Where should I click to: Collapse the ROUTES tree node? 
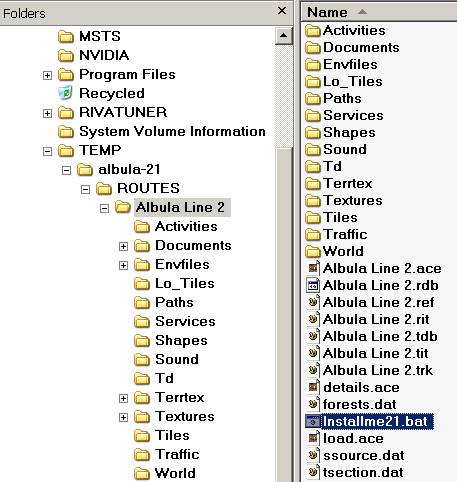pyautogui.click(x=85, y=189)
